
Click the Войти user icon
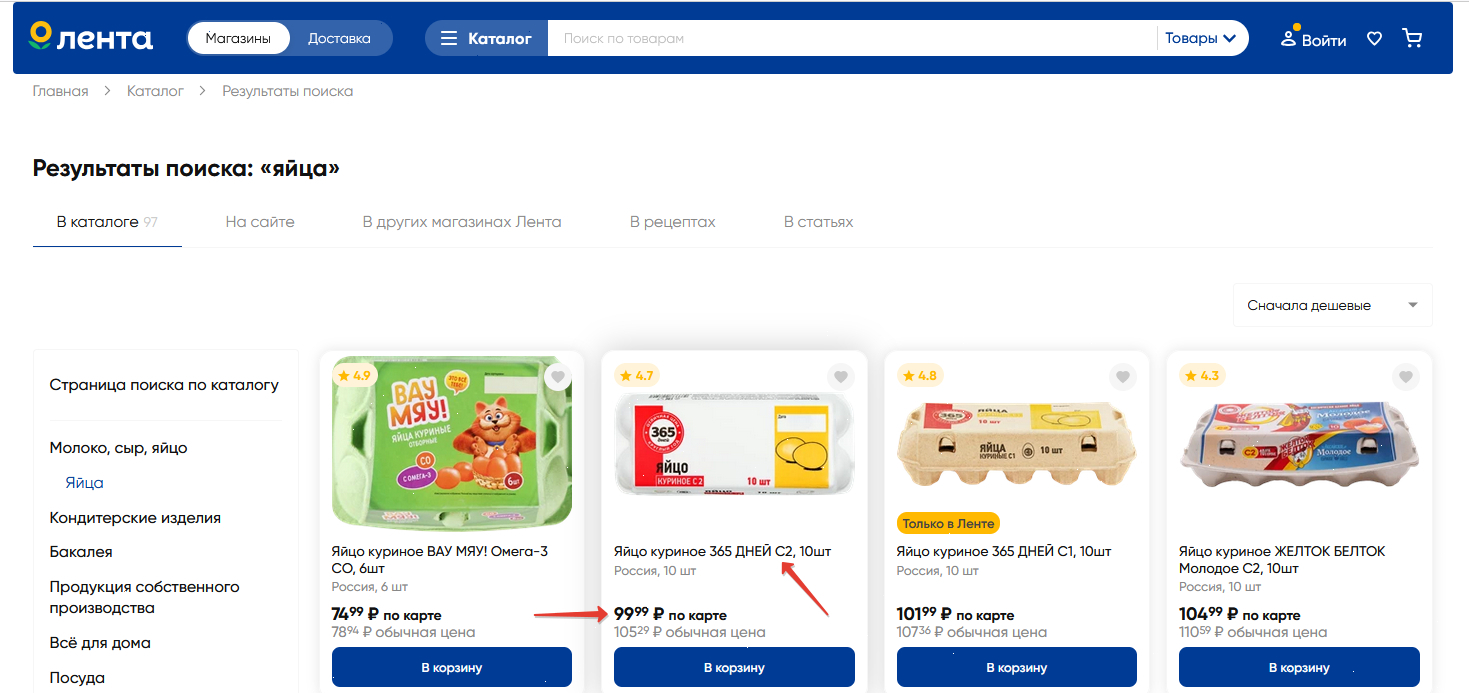click(x=1289, y=39)
